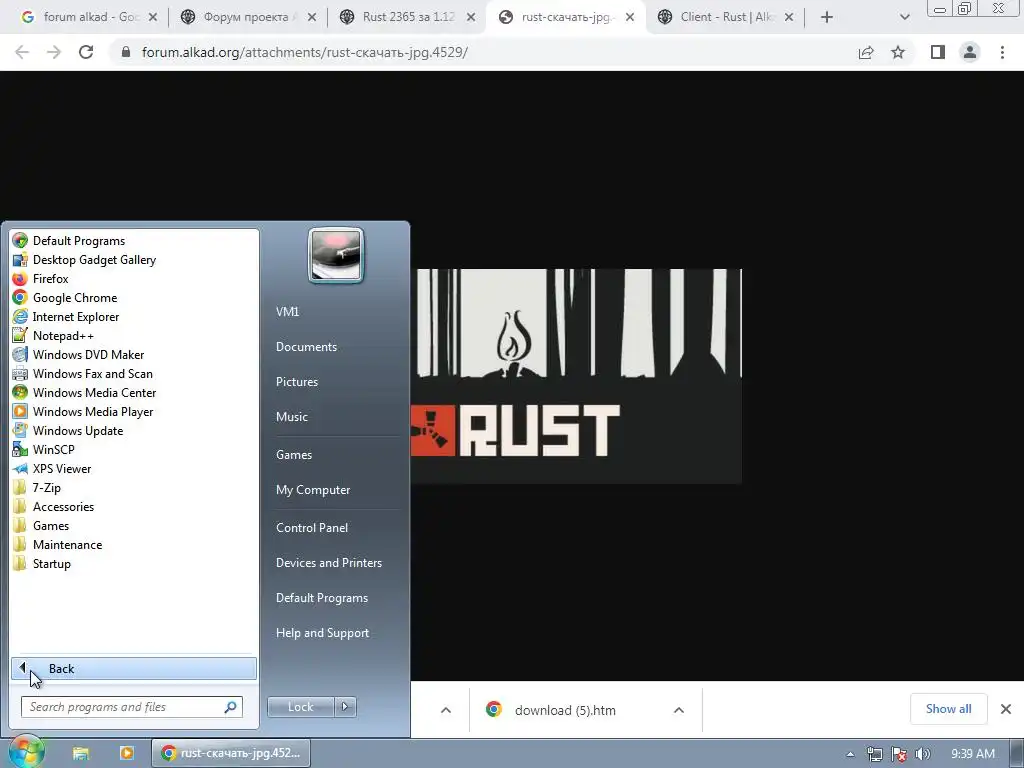Click the share page icon
Viewport: 1024px width, 768px height.
(x=866, y=52)
